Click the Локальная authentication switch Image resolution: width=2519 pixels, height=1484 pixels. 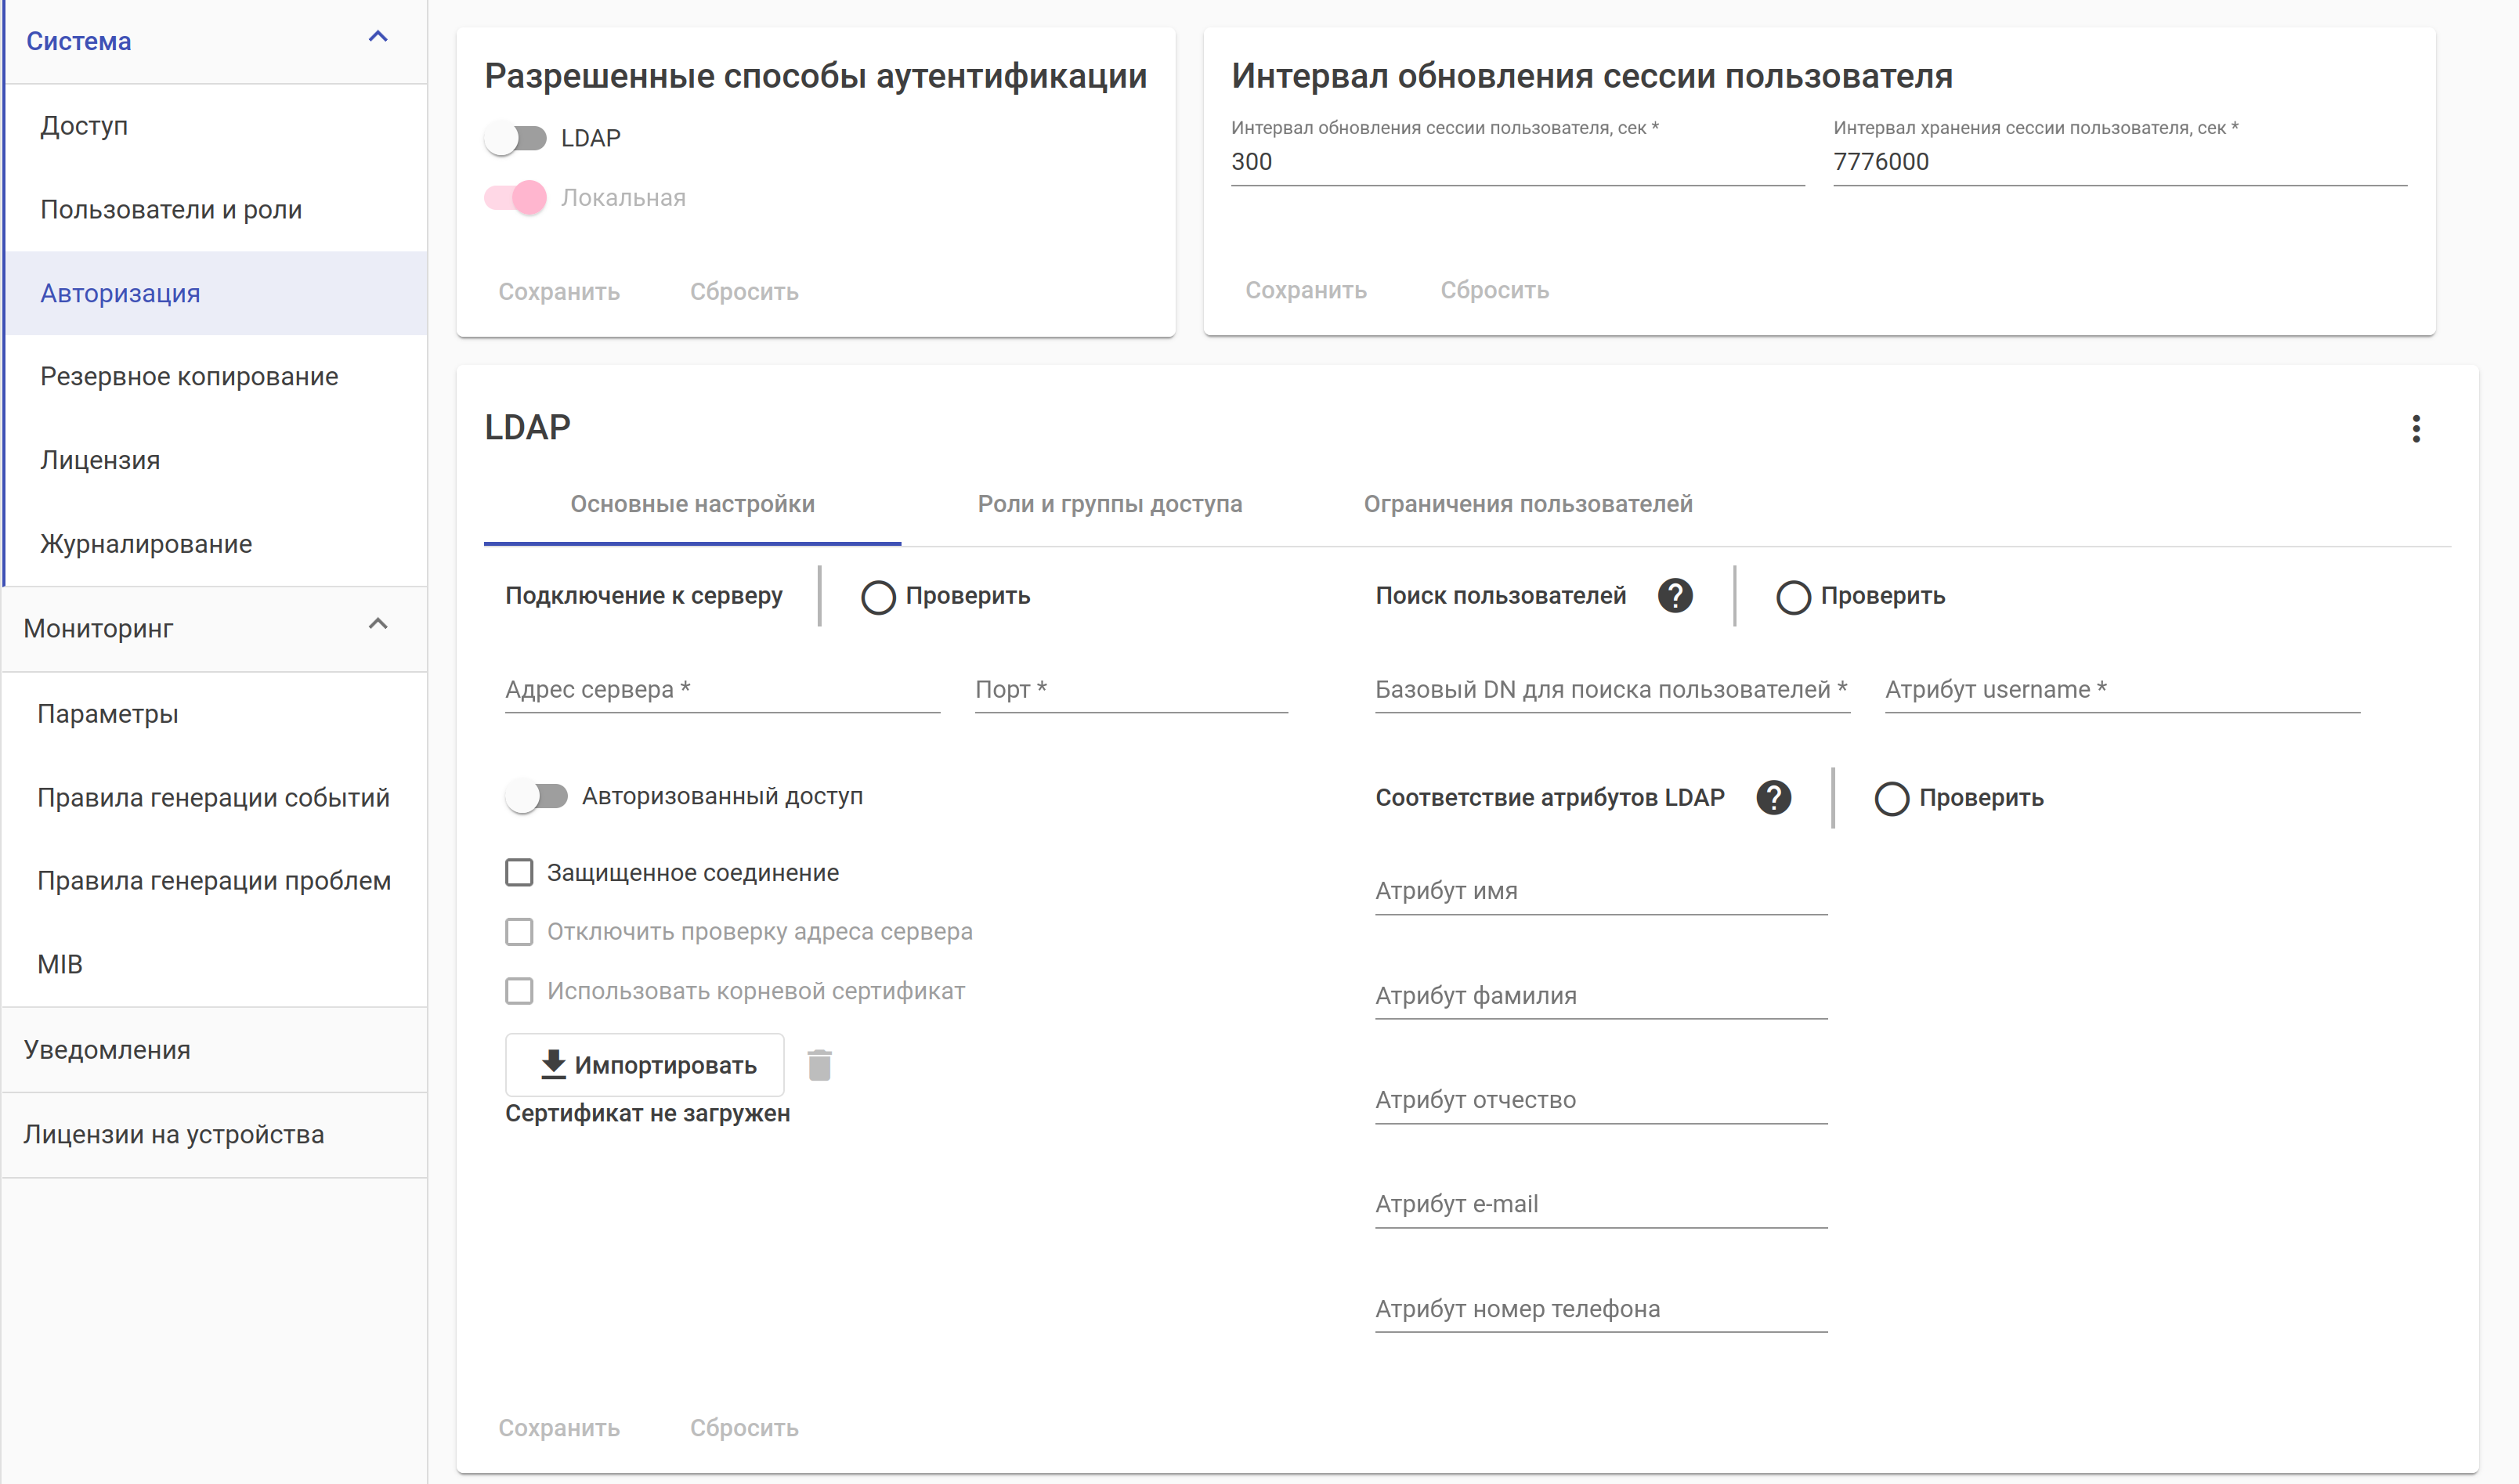pos(516,198)
